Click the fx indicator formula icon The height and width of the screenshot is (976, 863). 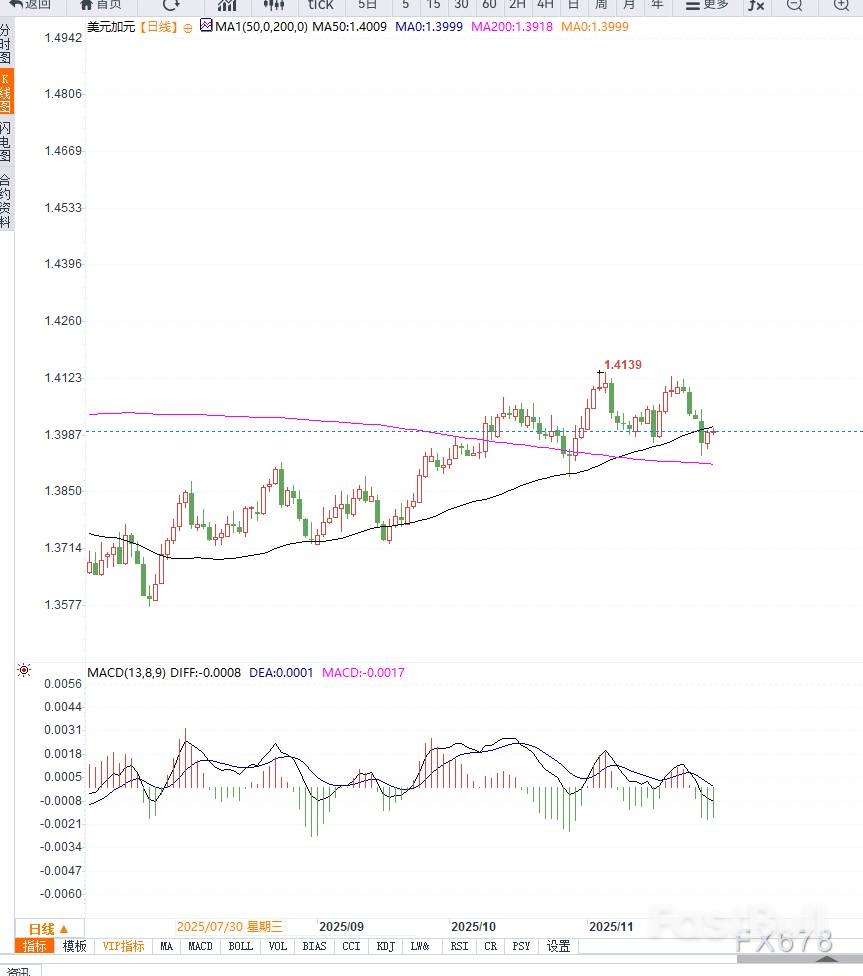click(754, 7)
